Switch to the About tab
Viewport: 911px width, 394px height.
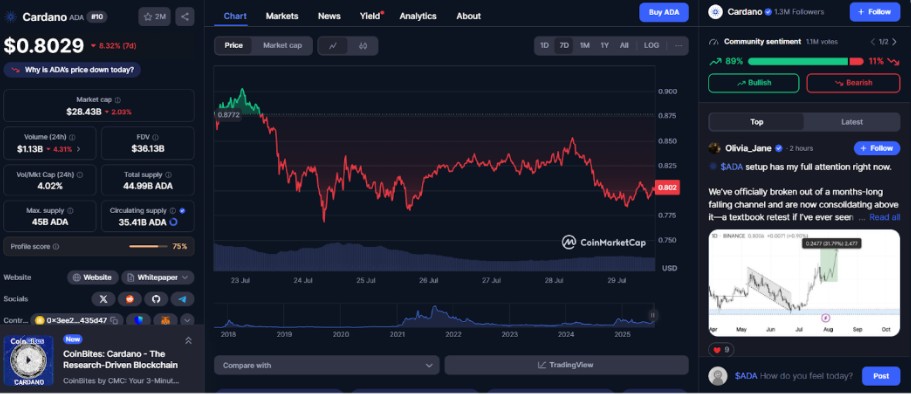tap(468, 16)
